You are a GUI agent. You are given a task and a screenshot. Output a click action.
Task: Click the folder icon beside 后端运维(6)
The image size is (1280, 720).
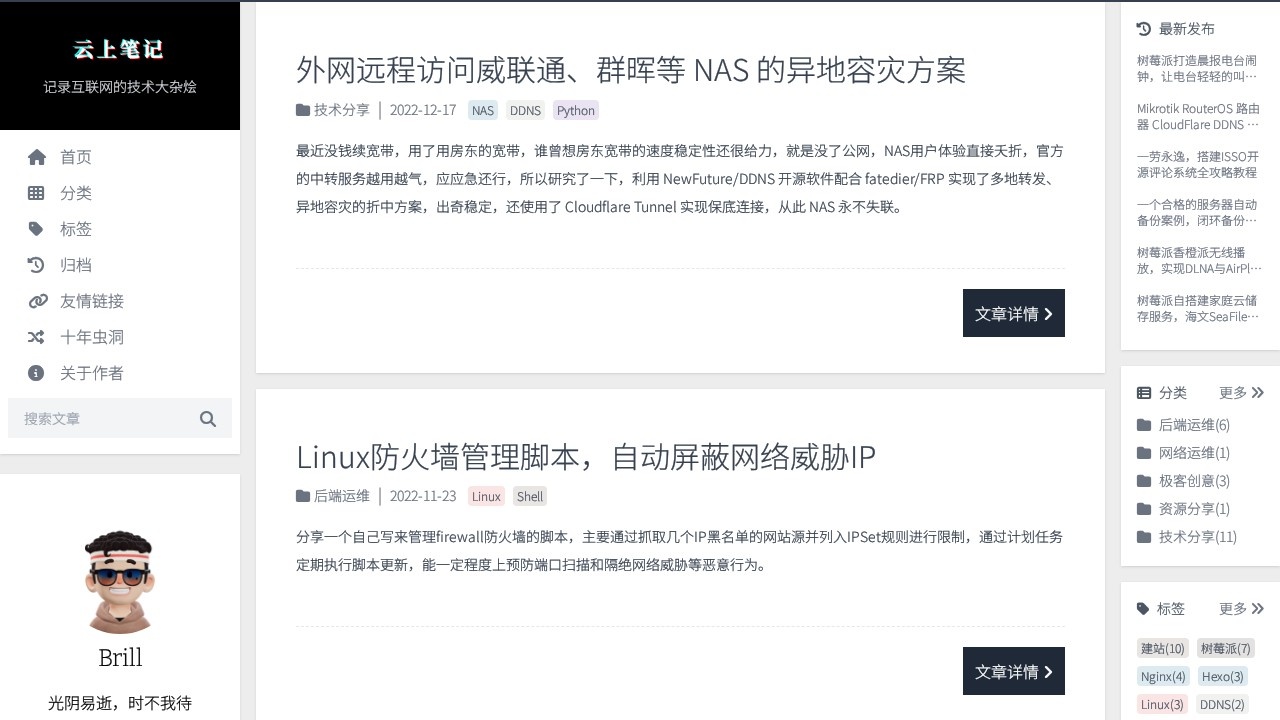point(1145,424)
